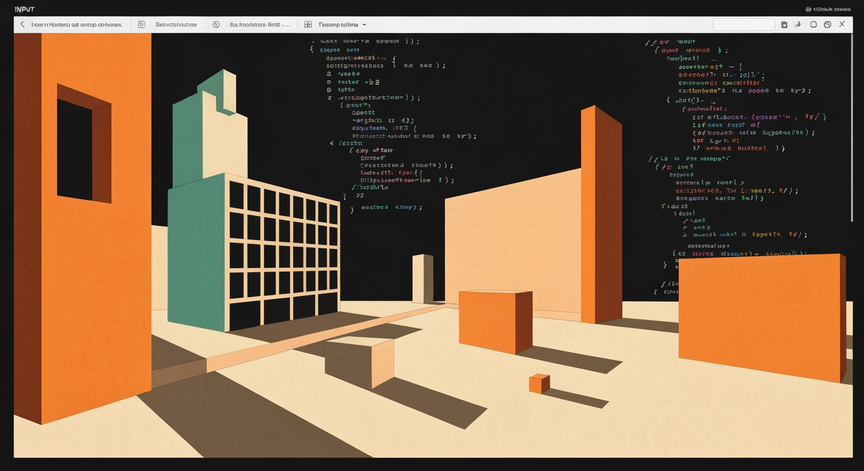Switch to the second tab beside the document icon

tap(176, 24)
